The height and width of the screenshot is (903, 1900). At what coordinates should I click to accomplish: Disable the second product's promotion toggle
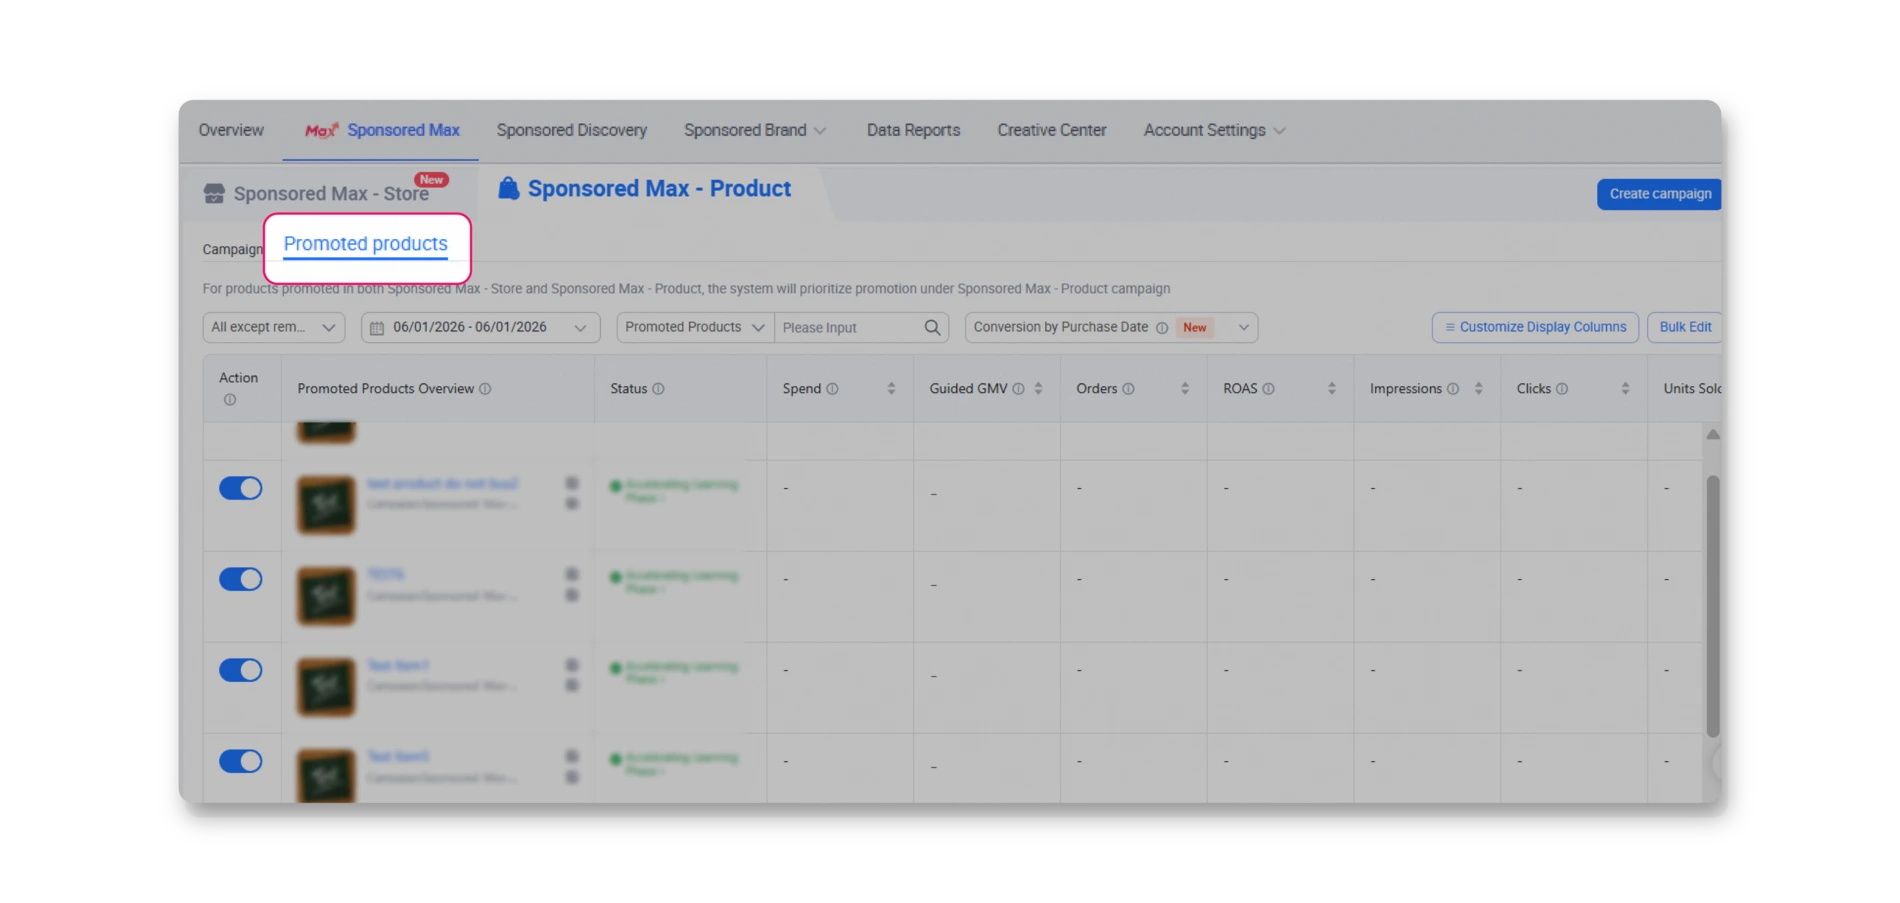[241, 579]
